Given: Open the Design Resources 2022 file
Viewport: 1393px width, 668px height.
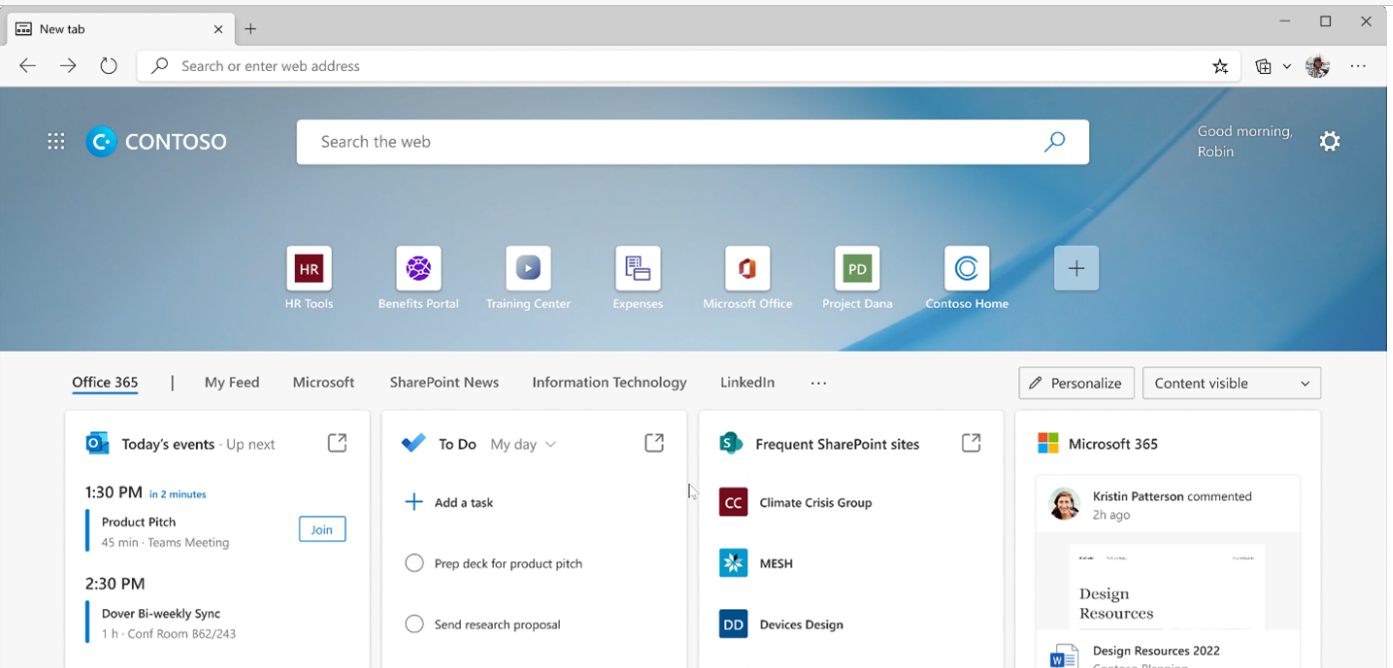Looking at the screenshot, I should pyautogui.click(x=1156, y=651).
